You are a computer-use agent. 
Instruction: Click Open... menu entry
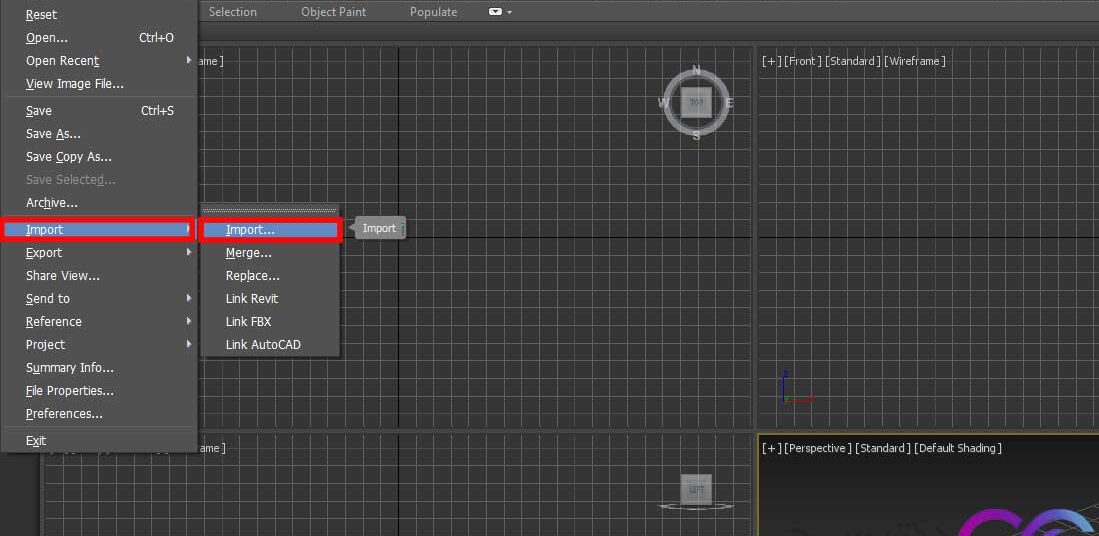point(98,38)
